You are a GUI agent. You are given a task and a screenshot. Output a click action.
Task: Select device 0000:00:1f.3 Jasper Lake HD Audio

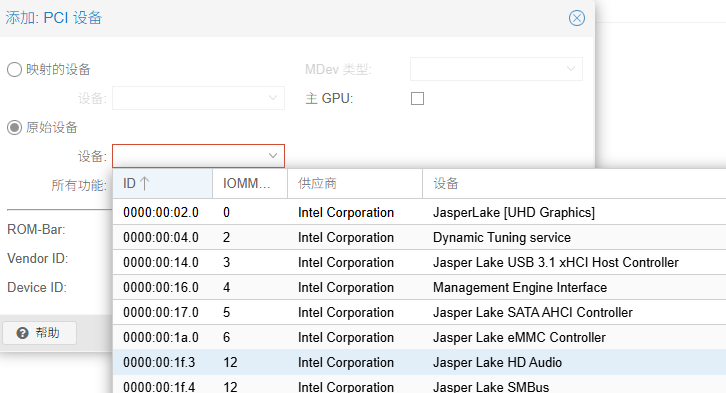[x=419, y=362]
